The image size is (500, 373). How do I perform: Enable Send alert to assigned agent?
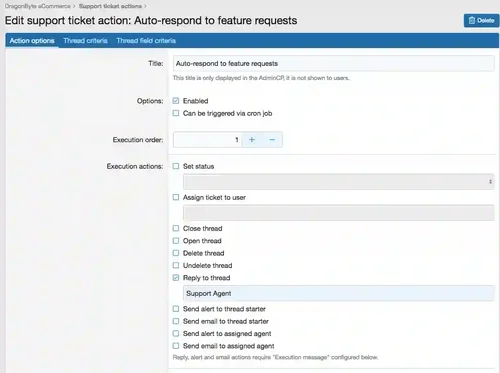176,334
